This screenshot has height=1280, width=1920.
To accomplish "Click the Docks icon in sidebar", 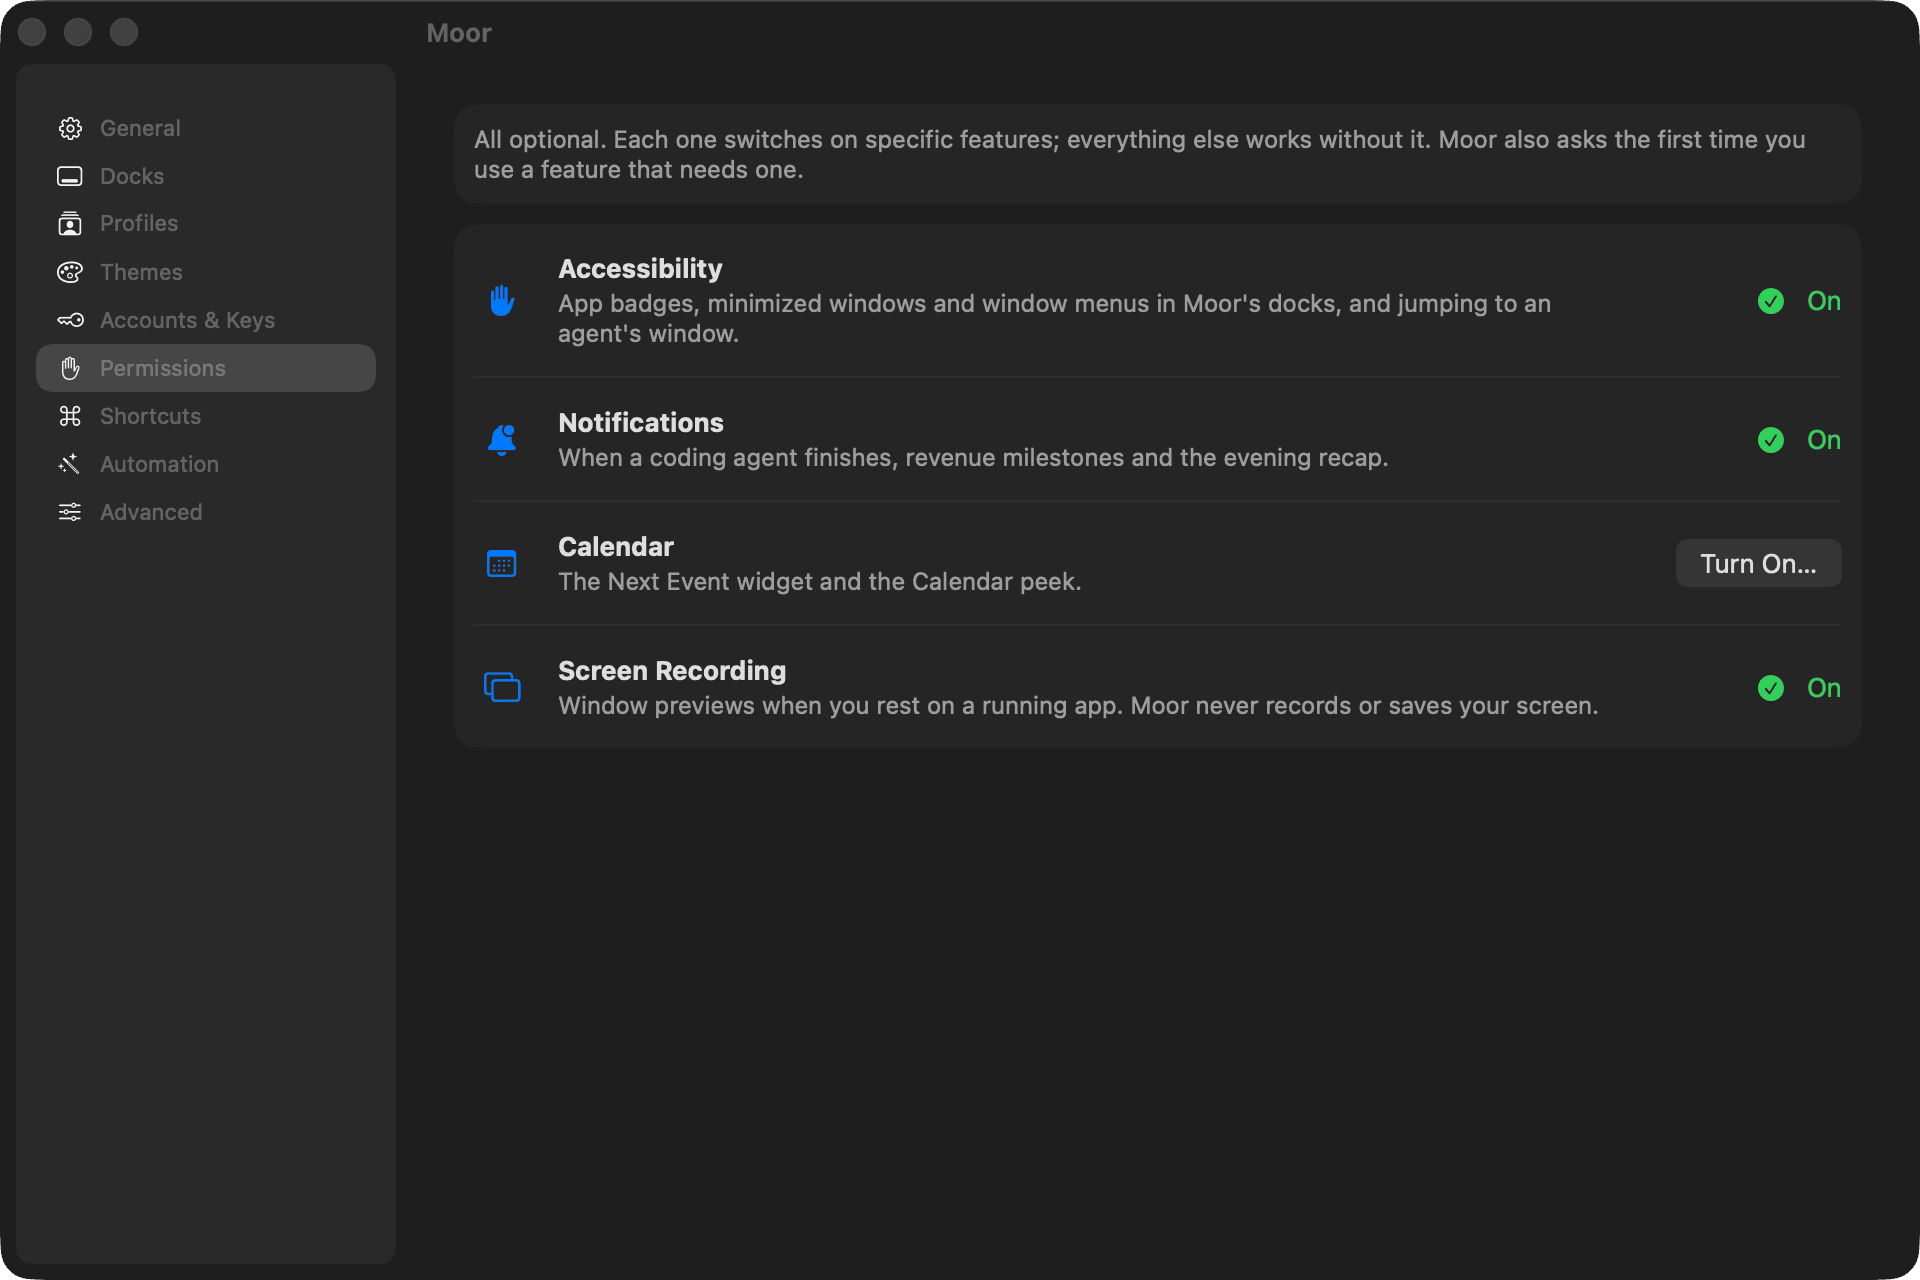I will 70,176.
